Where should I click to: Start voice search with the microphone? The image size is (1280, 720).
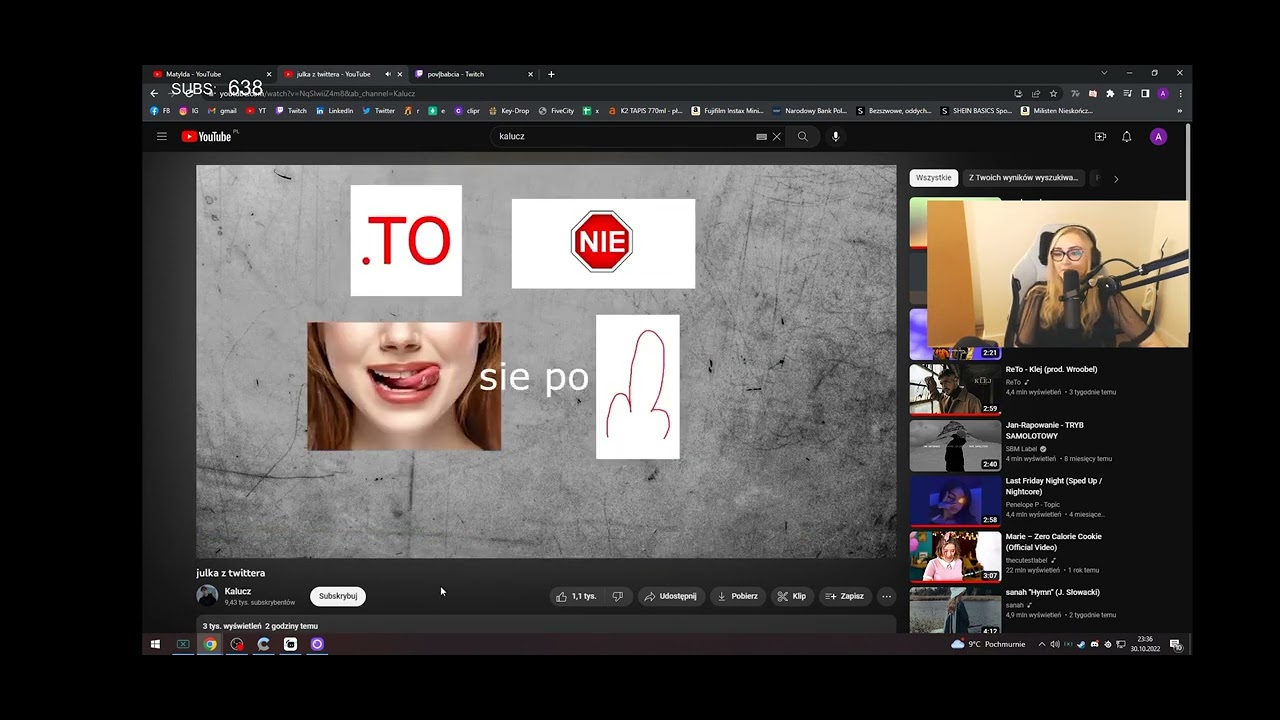point(836,137)
